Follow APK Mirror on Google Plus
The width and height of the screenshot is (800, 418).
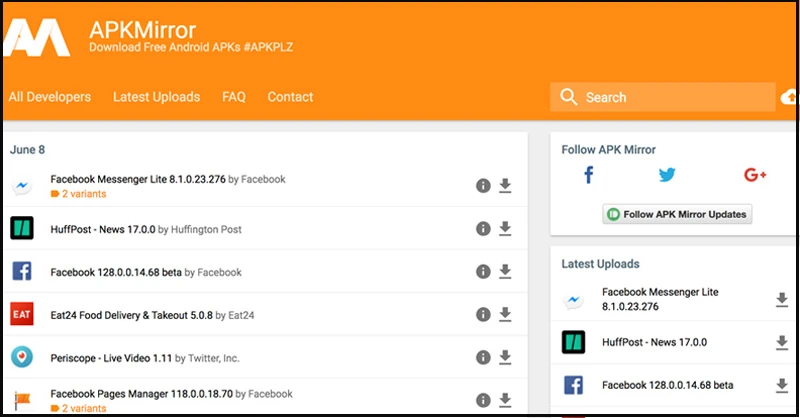click(x=755, y=175)
